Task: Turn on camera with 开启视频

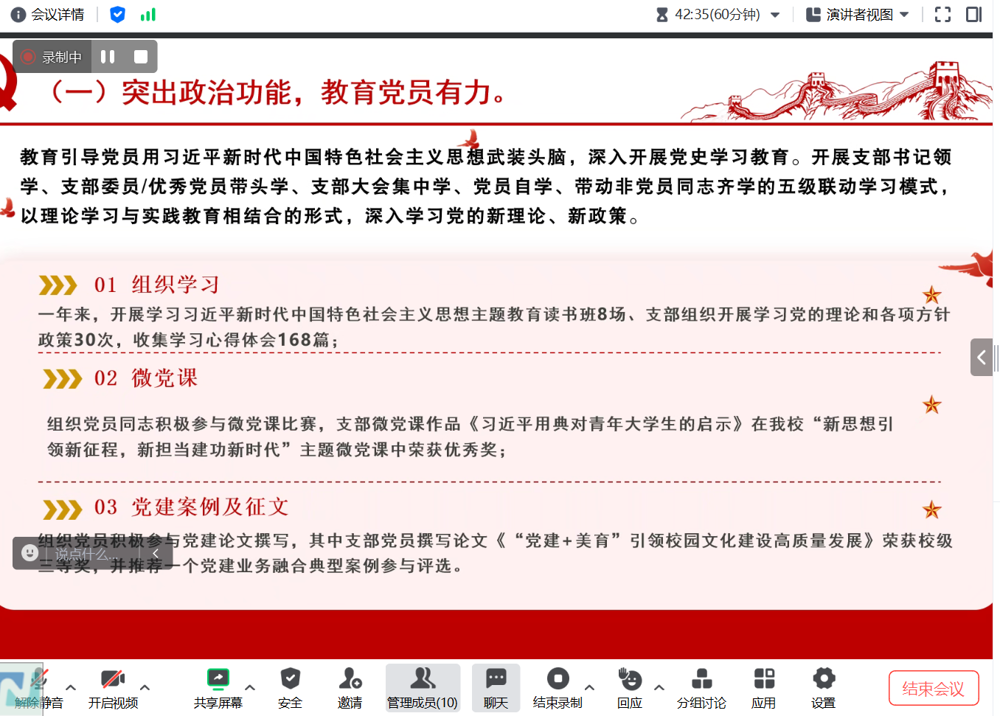Action: point(112,688)
